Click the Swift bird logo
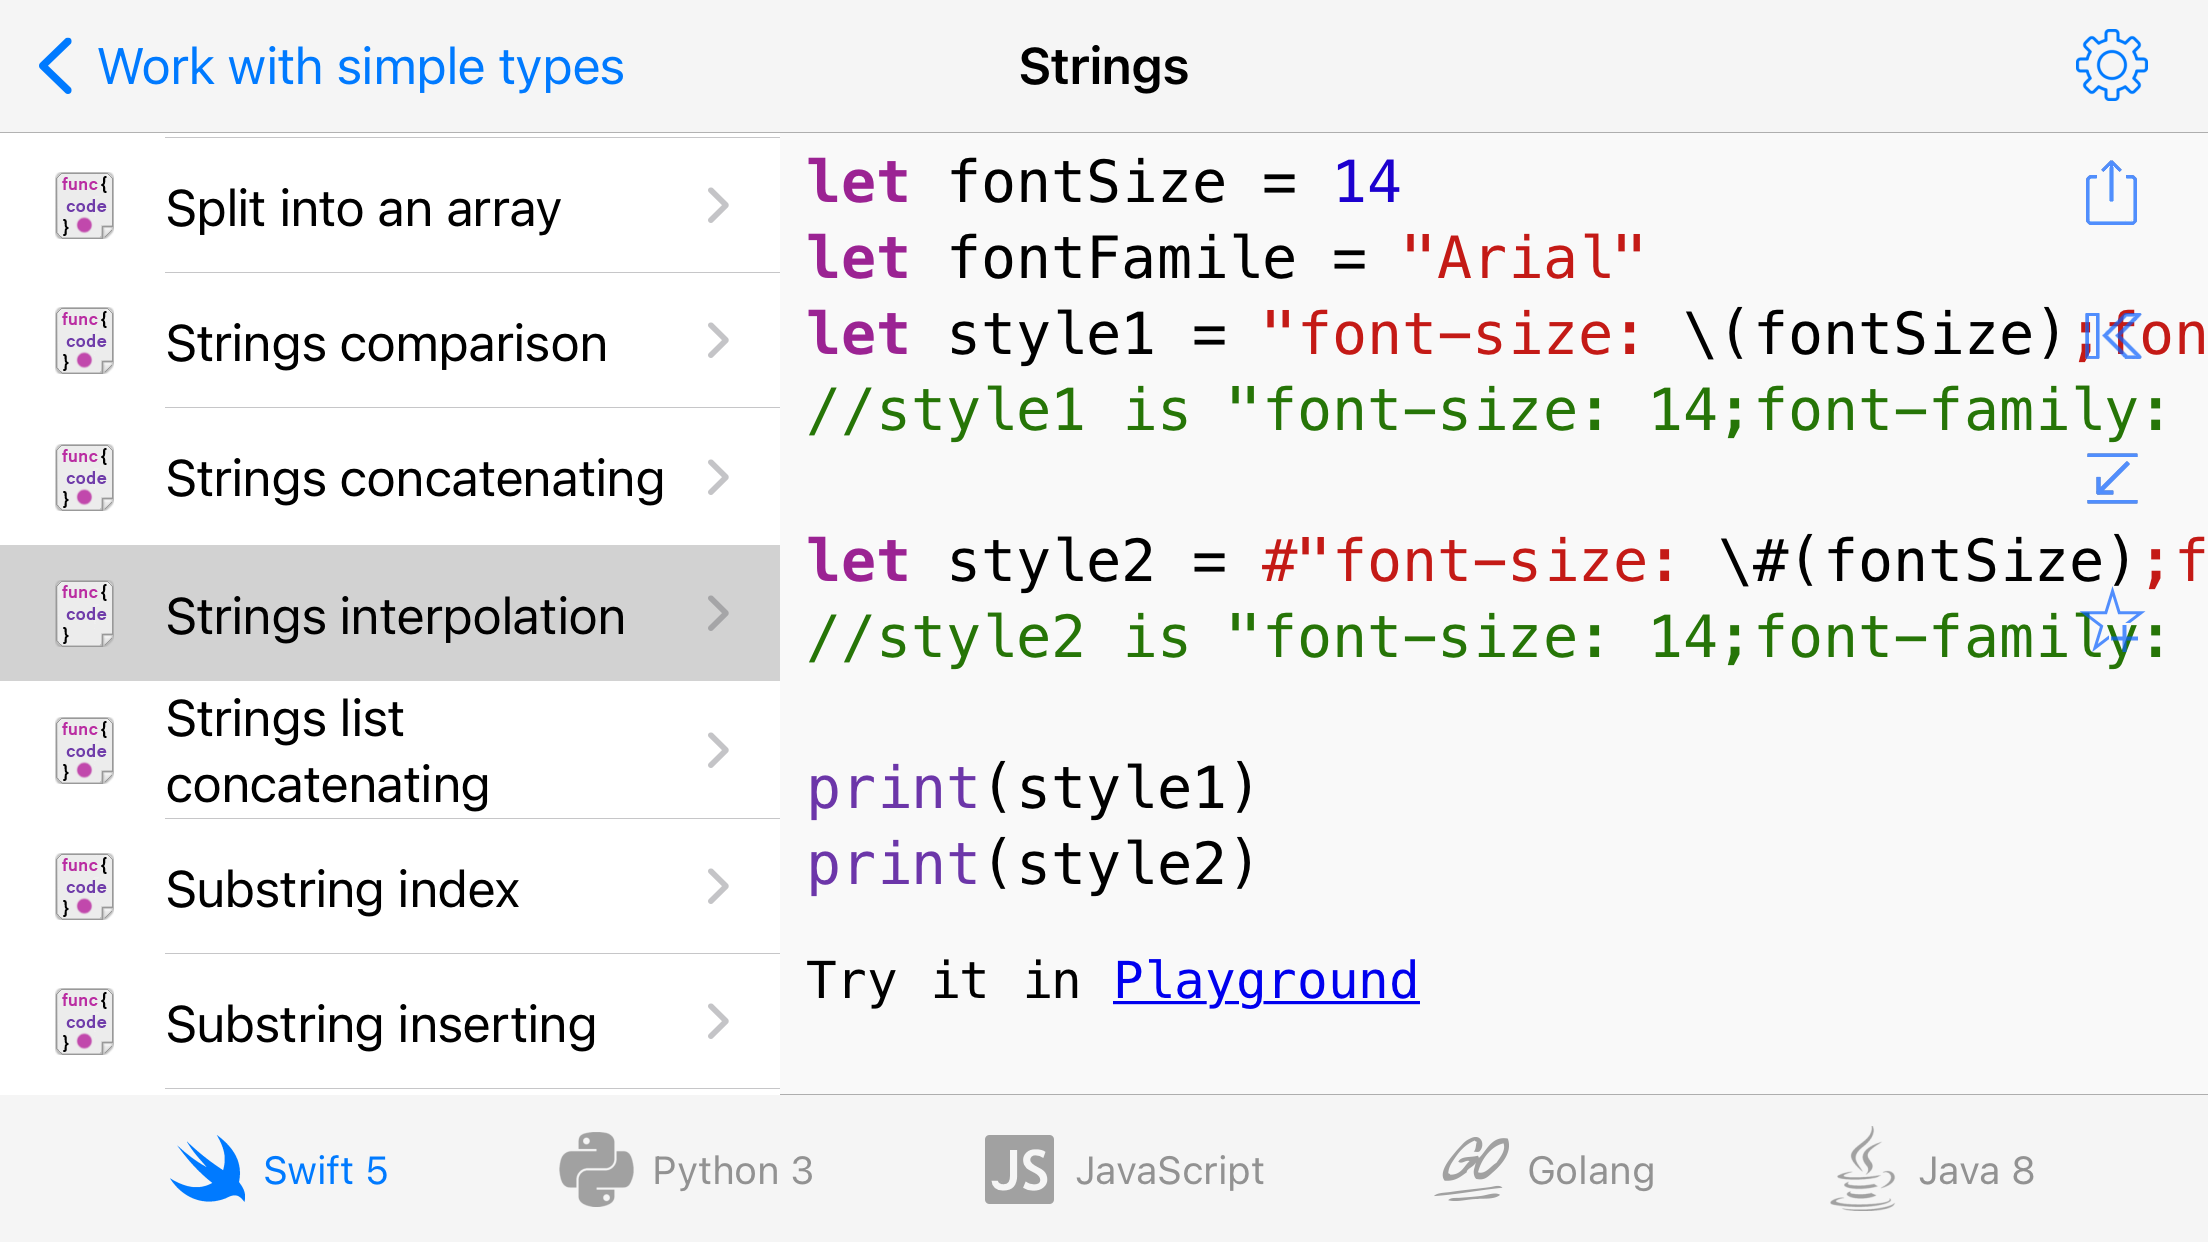 (208, 1168)
